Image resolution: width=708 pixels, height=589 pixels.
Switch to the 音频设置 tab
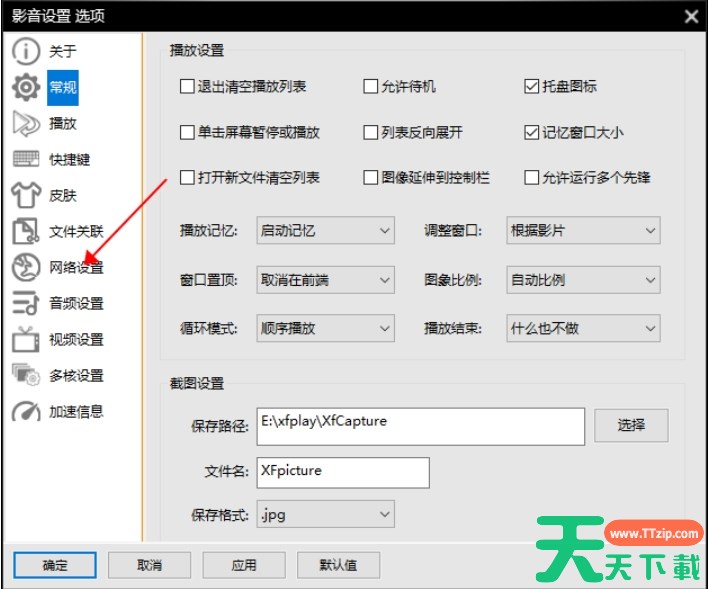[76, 303]
